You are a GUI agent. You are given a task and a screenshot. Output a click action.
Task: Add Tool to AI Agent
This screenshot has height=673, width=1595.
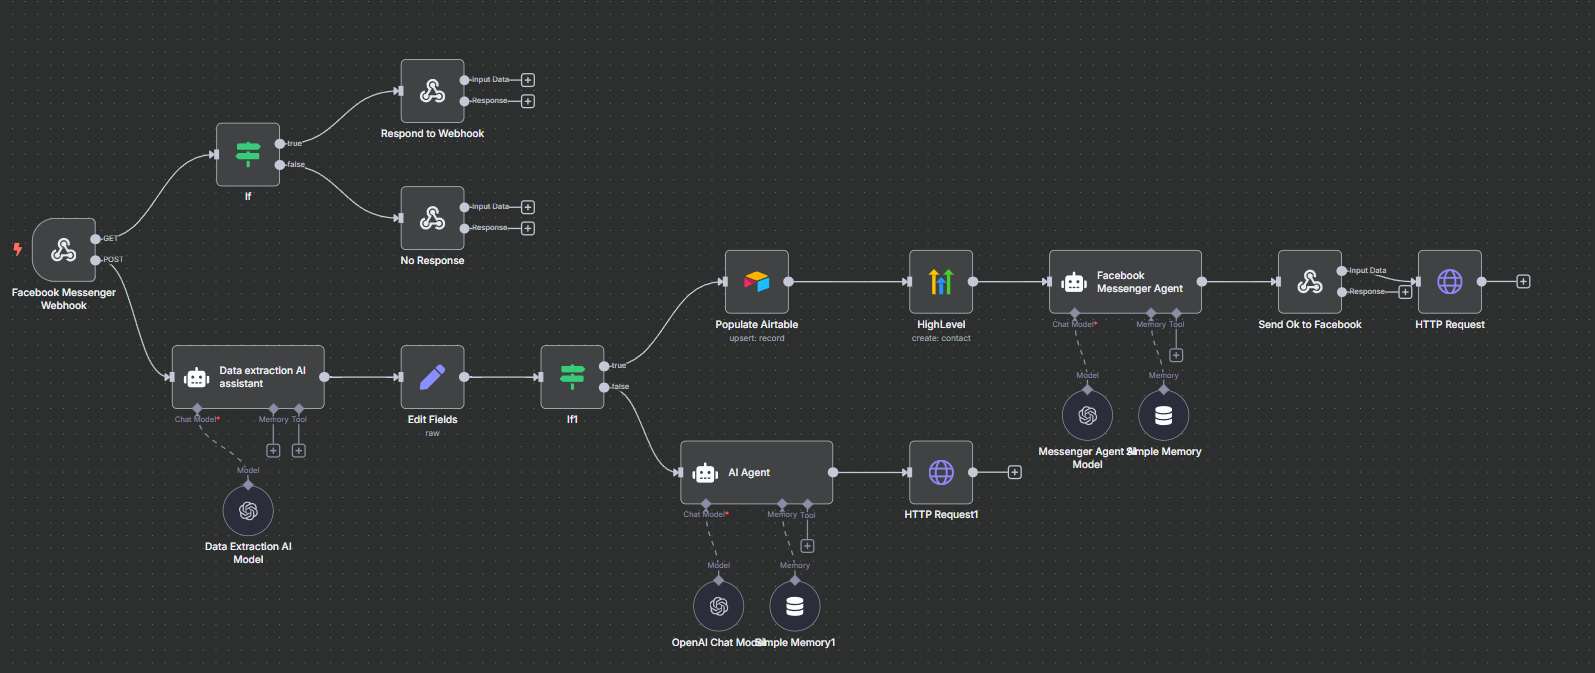click(x=807, y=546)
